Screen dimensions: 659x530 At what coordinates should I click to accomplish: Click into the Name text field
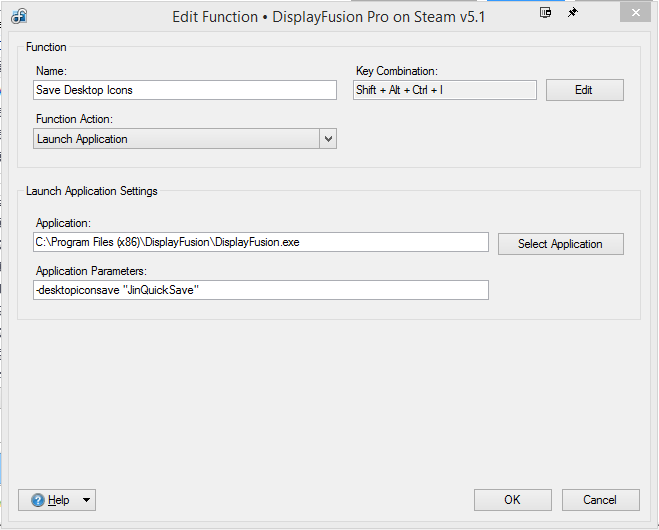click(x=185, y=90)
